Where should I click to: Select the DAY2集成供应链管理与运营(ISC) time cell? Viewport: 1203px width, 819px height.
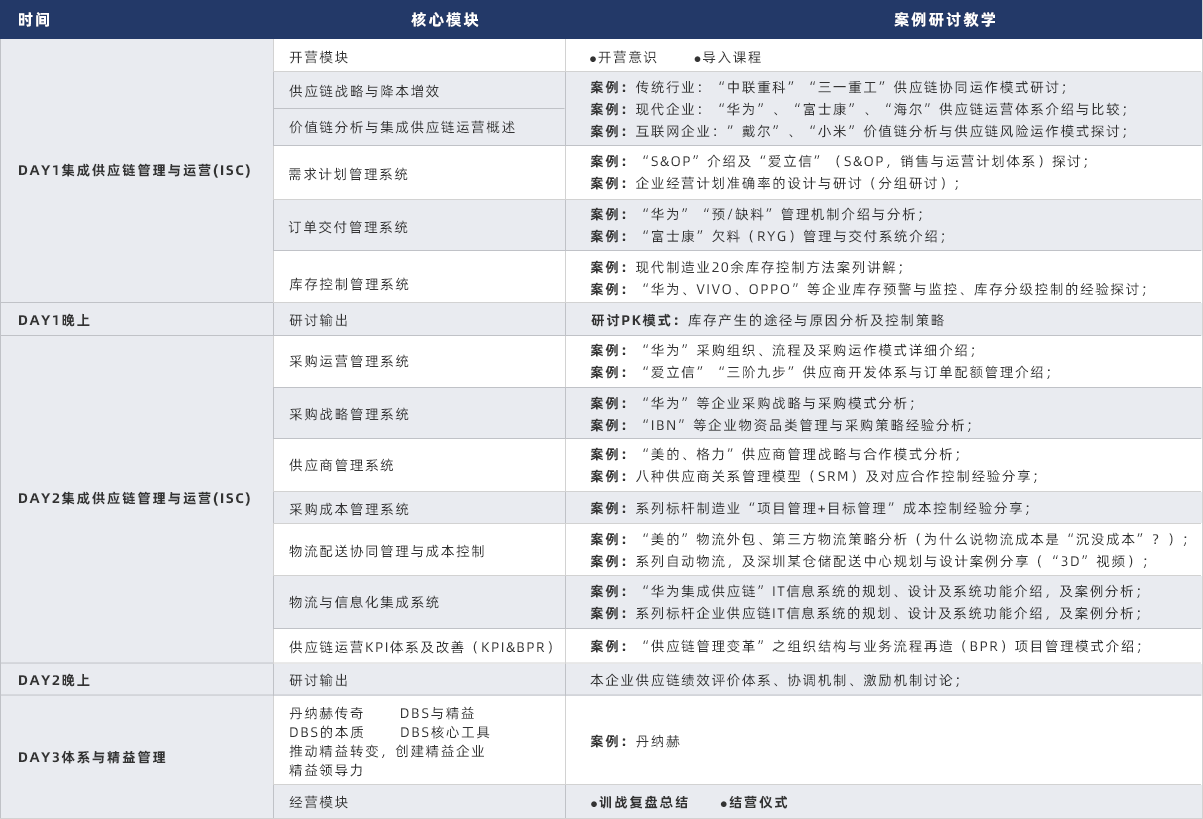click(137, 499)
